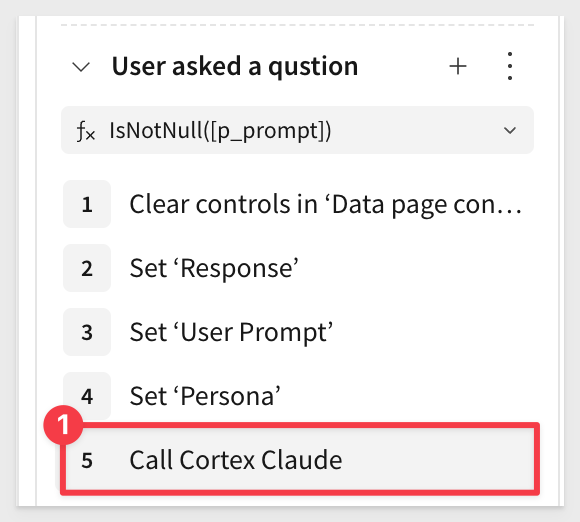Select step number 4 badge

tap(87, 396)
